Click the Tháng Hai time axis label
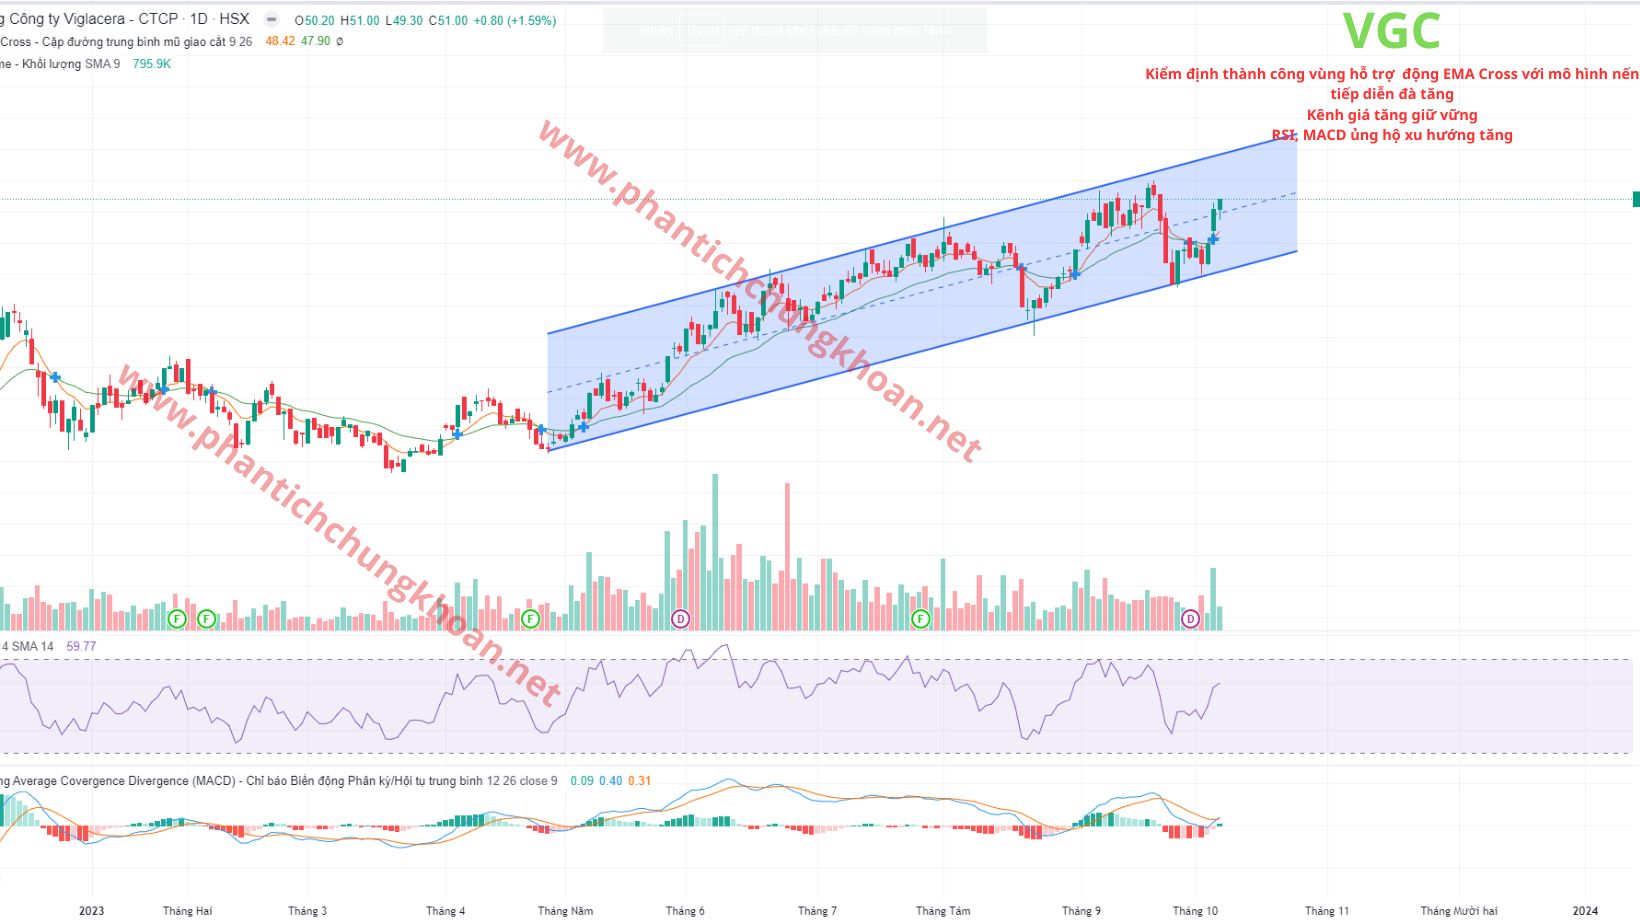The image size is (1640, 924). coord(187,911)
